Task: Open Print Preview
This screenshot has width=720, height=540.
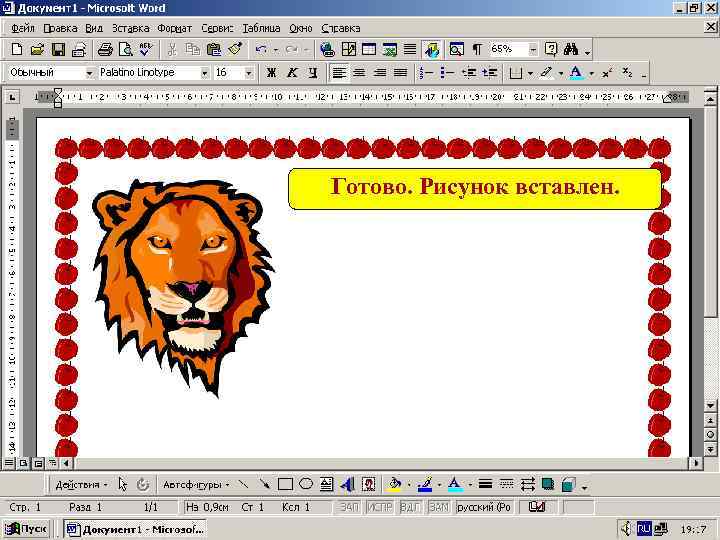Action: (x=125, y=49)
